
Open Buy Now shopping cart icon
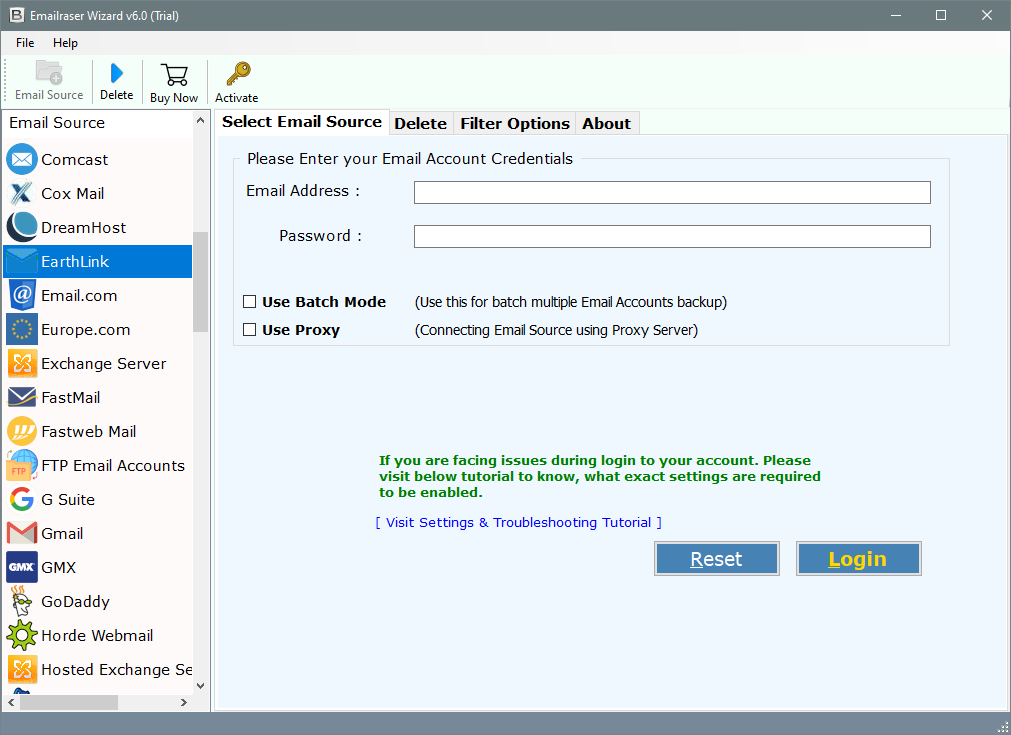(174, 75)
